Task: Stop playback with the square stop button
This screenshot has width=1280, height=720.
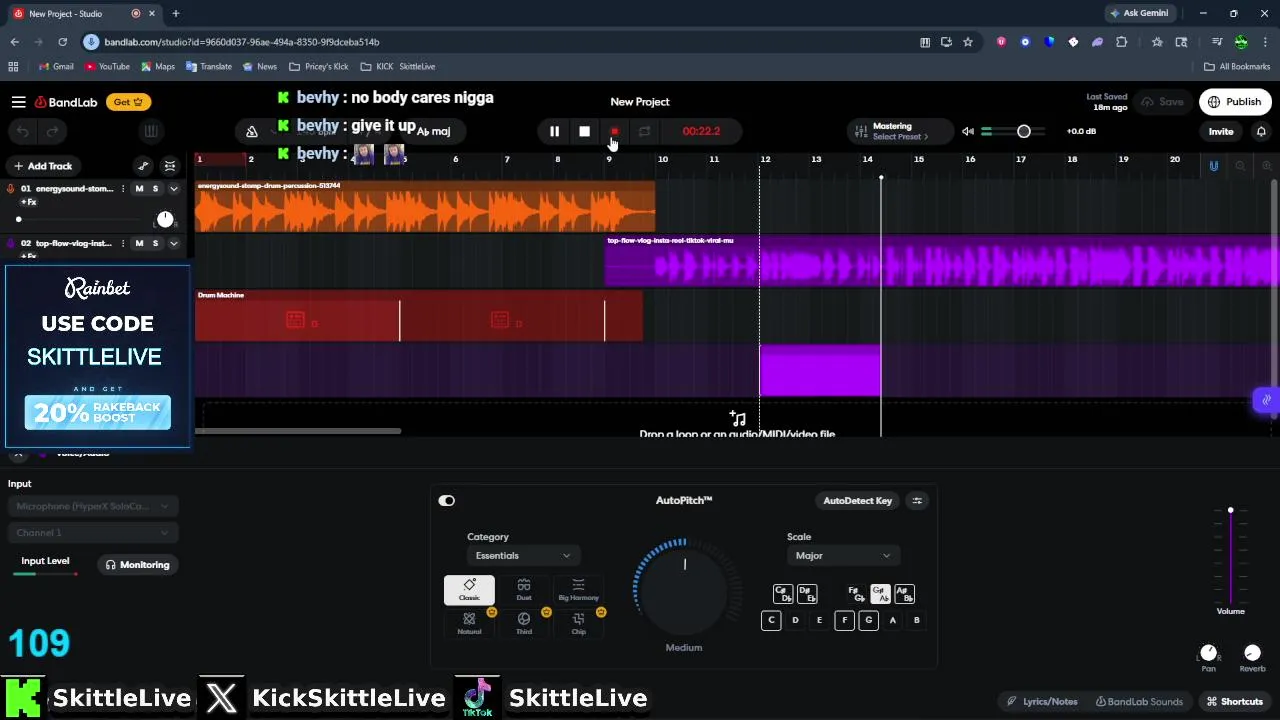Action: [x=584, y=131]
